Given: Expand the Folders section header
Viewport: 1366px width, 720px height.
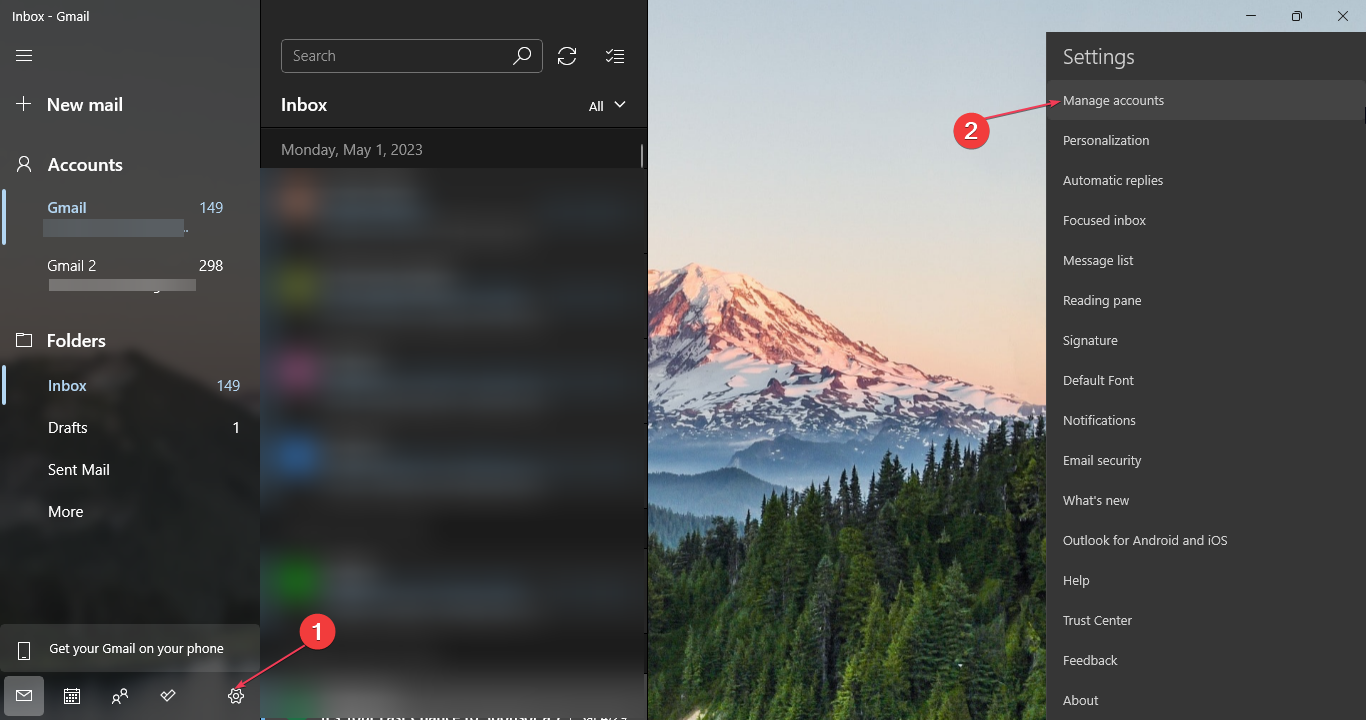Looking at the screenshot, I should pyautogui.click(x=76, y=341).
